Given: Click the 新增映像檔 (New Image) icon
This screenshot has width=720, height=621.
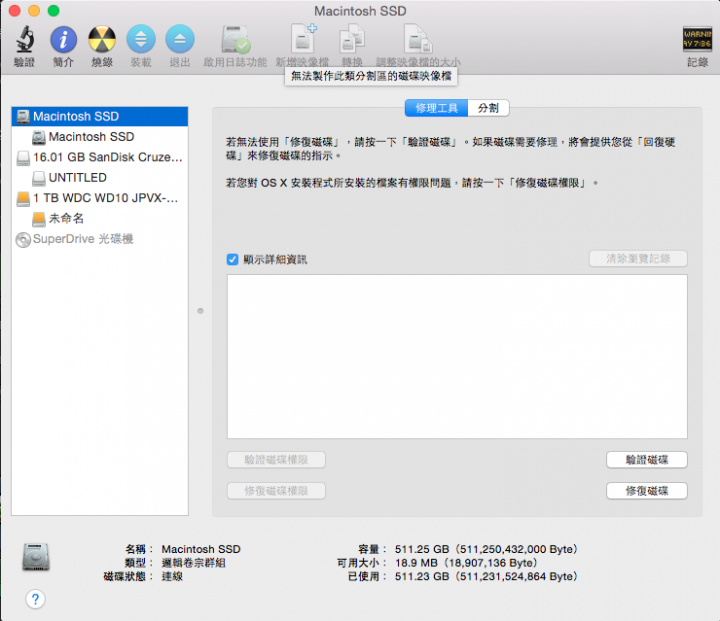Looking at the screenshot, I should (302, 40).
